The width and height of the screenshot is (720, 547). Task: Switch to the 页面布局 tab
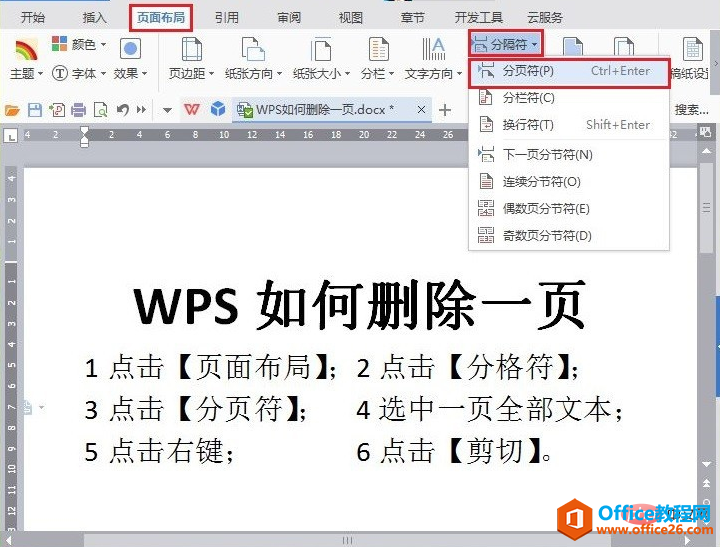(161, 17)
